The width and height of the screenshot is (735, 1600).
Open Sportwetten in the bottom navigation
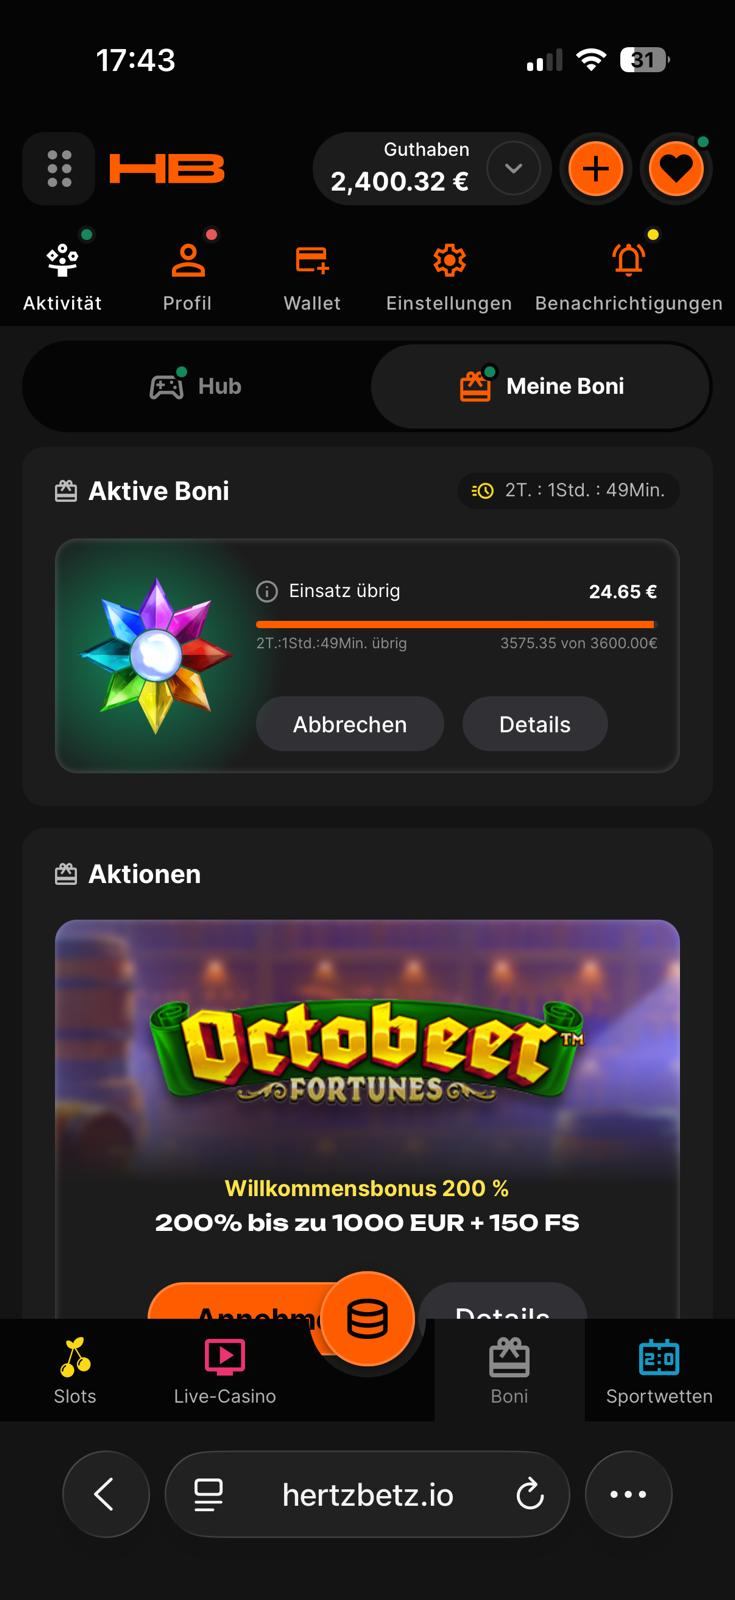point(659,1372)
